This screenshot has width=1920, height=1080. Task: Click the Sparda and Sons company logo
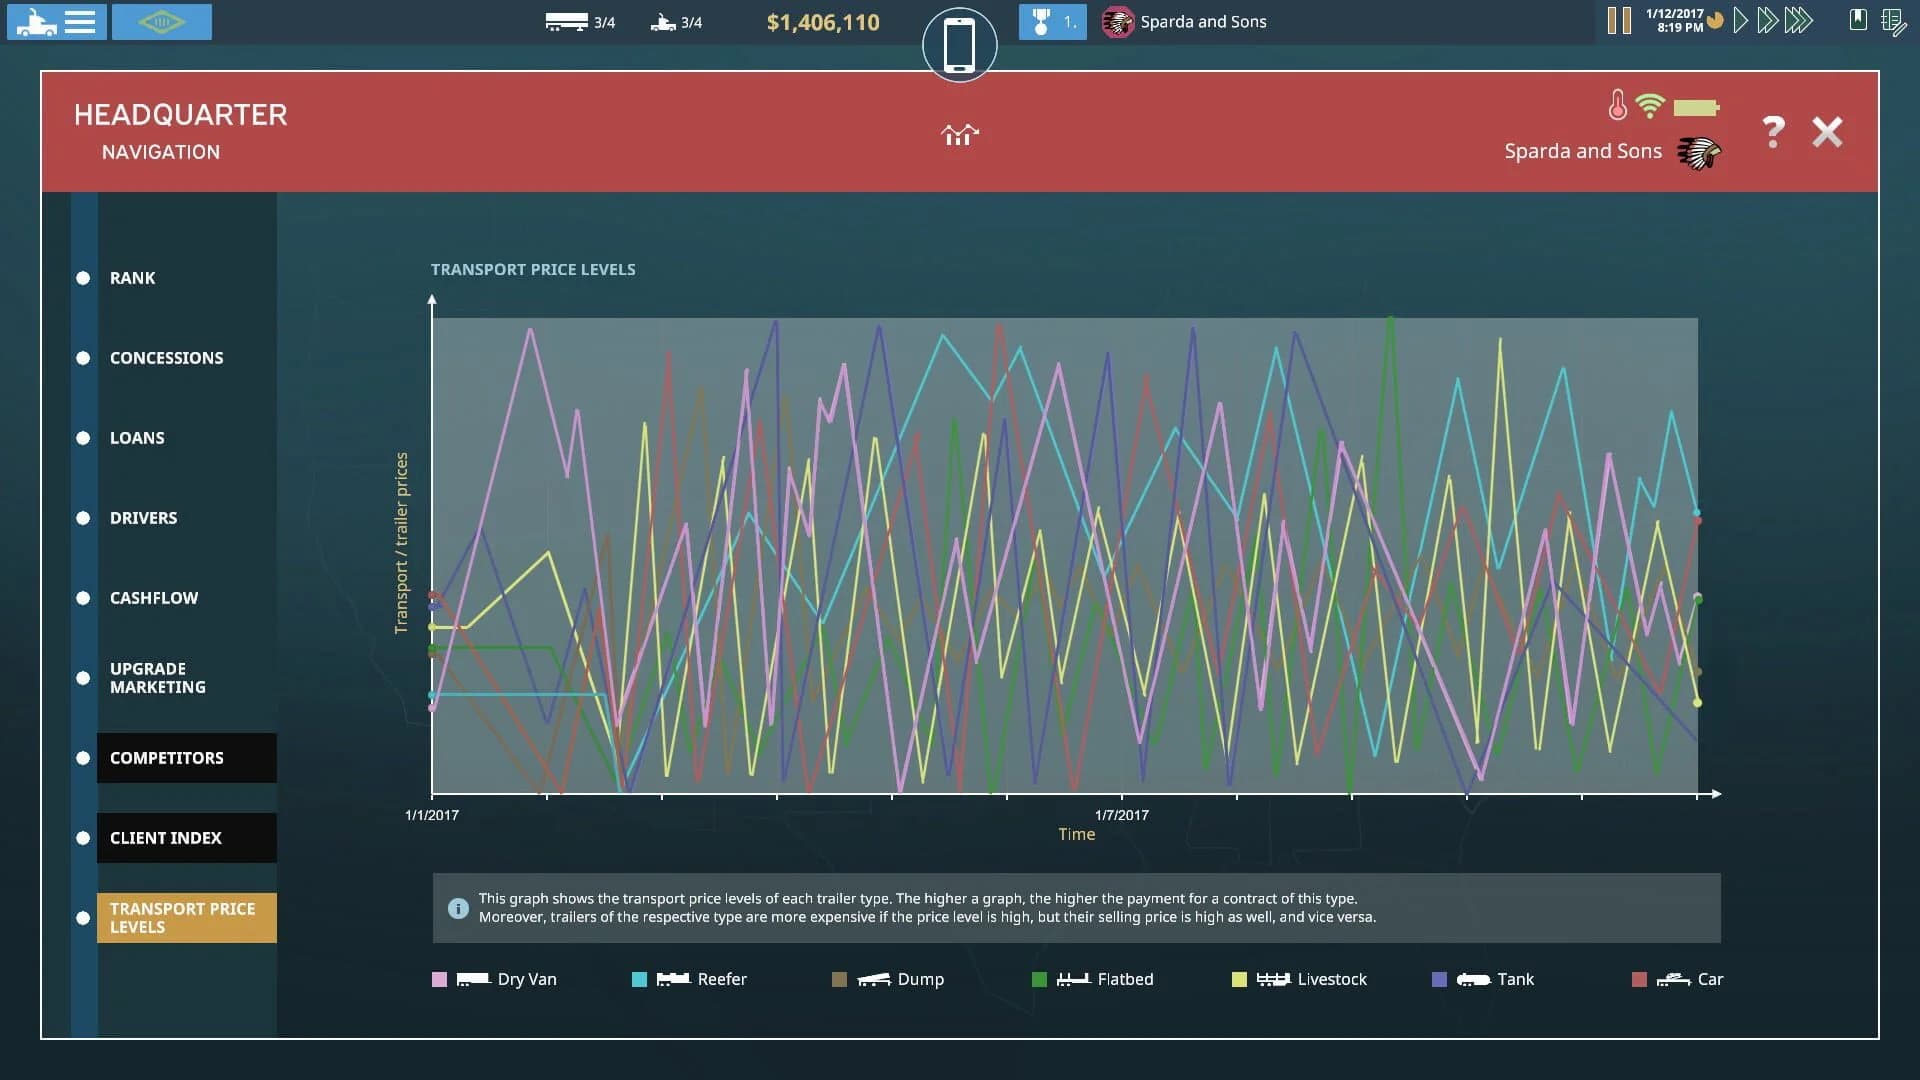1117,20
